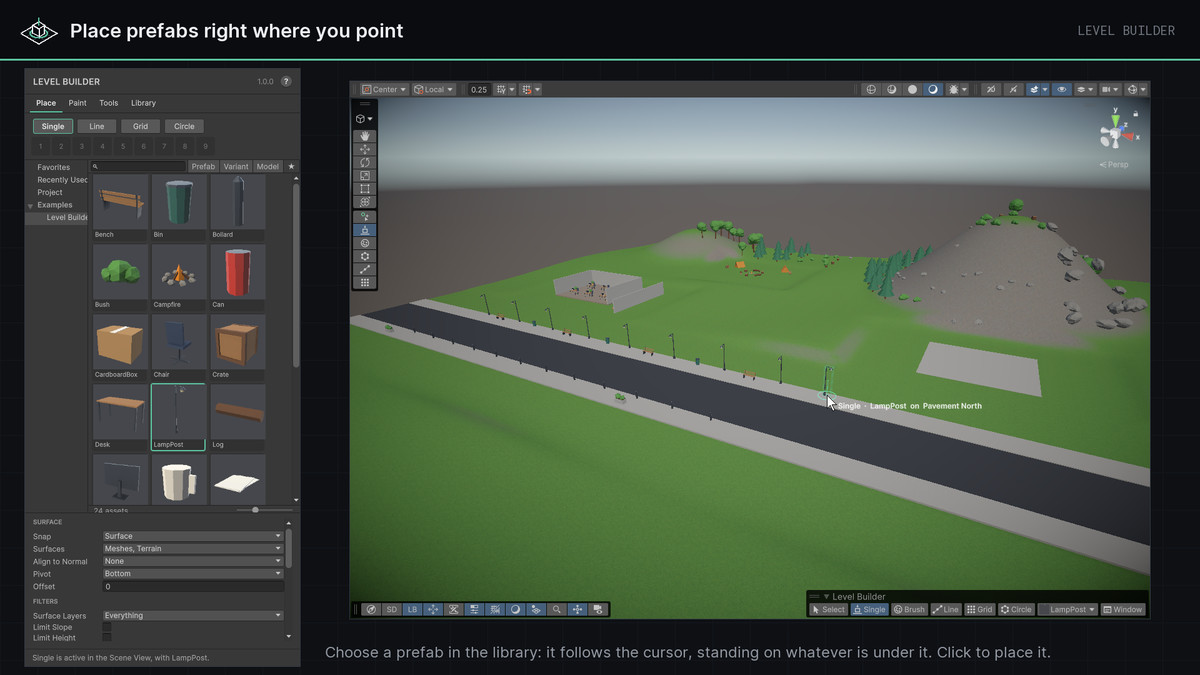Click the Offset value field
This screenshot has width=1200, height=675.
pos(193,586)
